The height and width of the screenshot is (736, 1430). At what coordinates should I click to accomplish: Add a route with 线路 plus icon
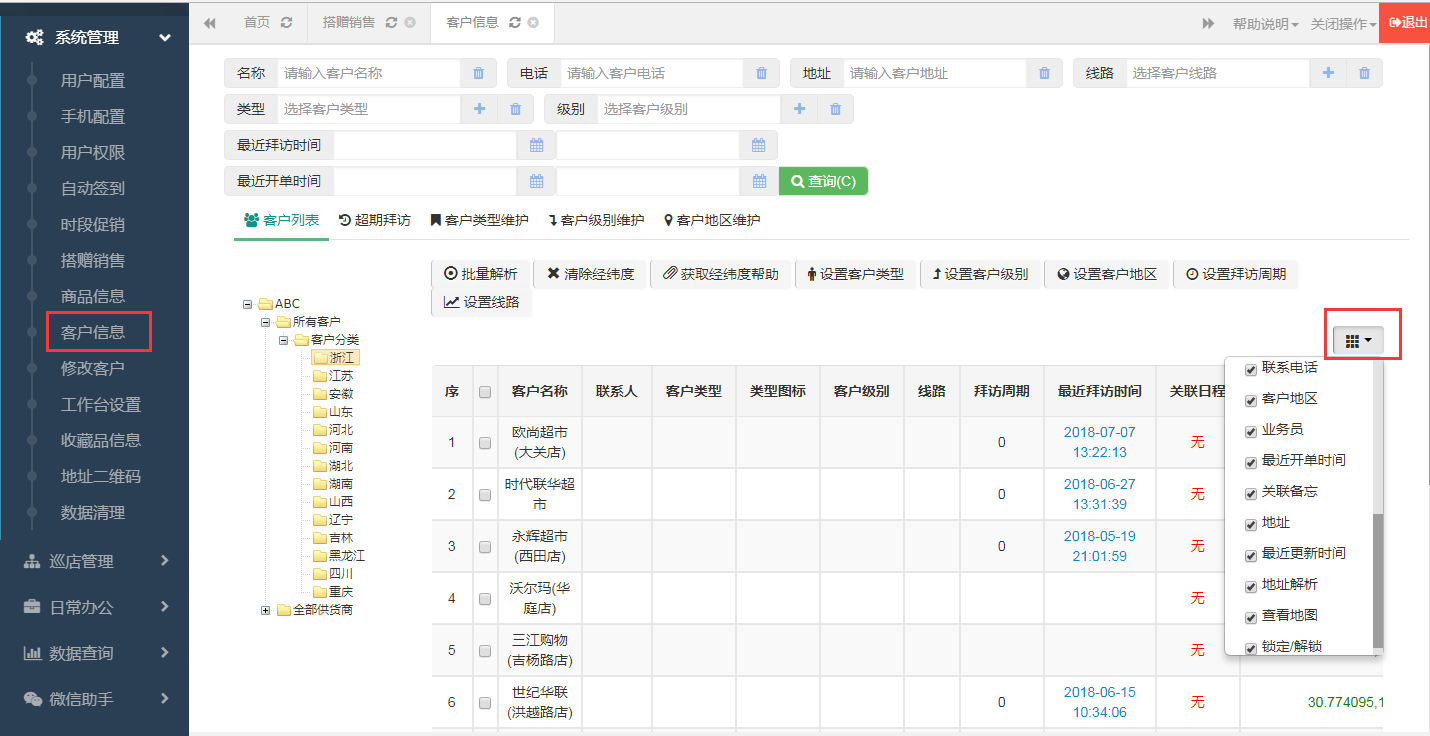pyautogui.click(x=1328, y=73)
